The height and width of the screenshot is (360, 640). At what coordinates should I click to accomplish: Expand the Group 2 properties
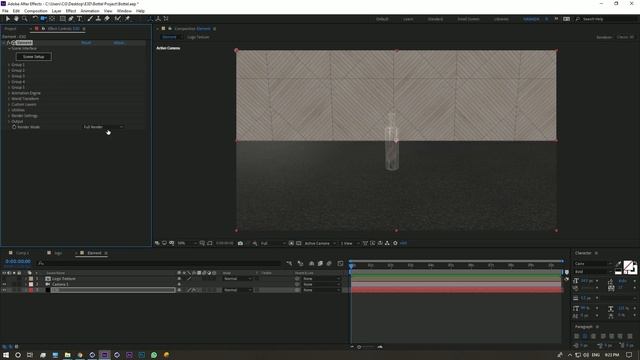(x=9, y=71)
